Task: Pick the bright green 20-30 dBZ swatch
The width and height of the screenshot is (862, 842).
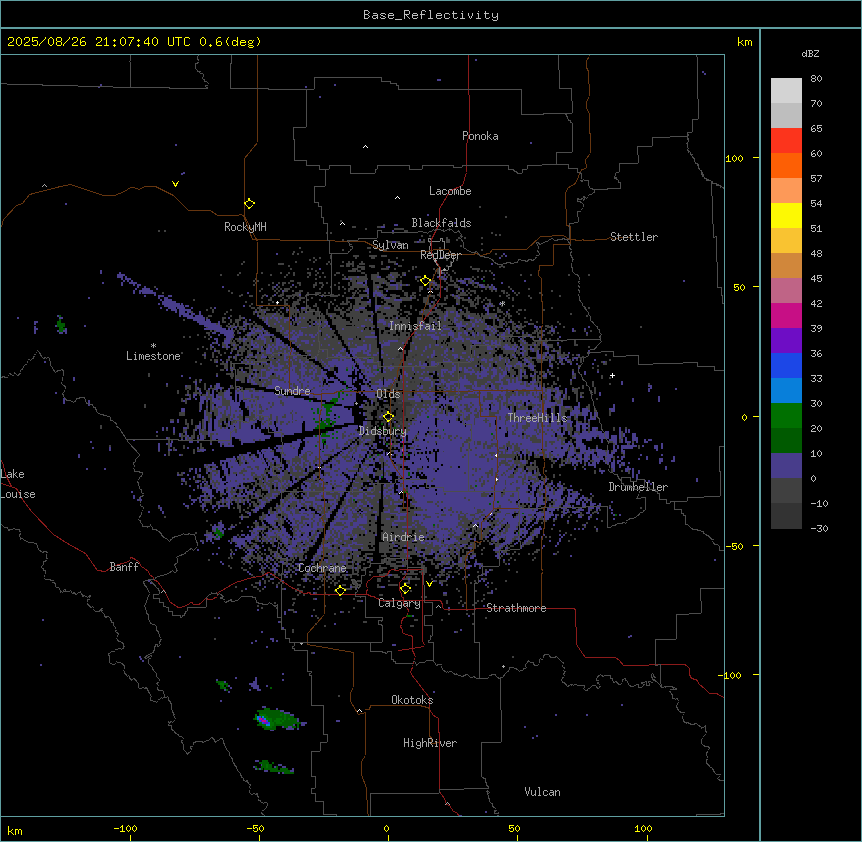Action: point(786,416)
